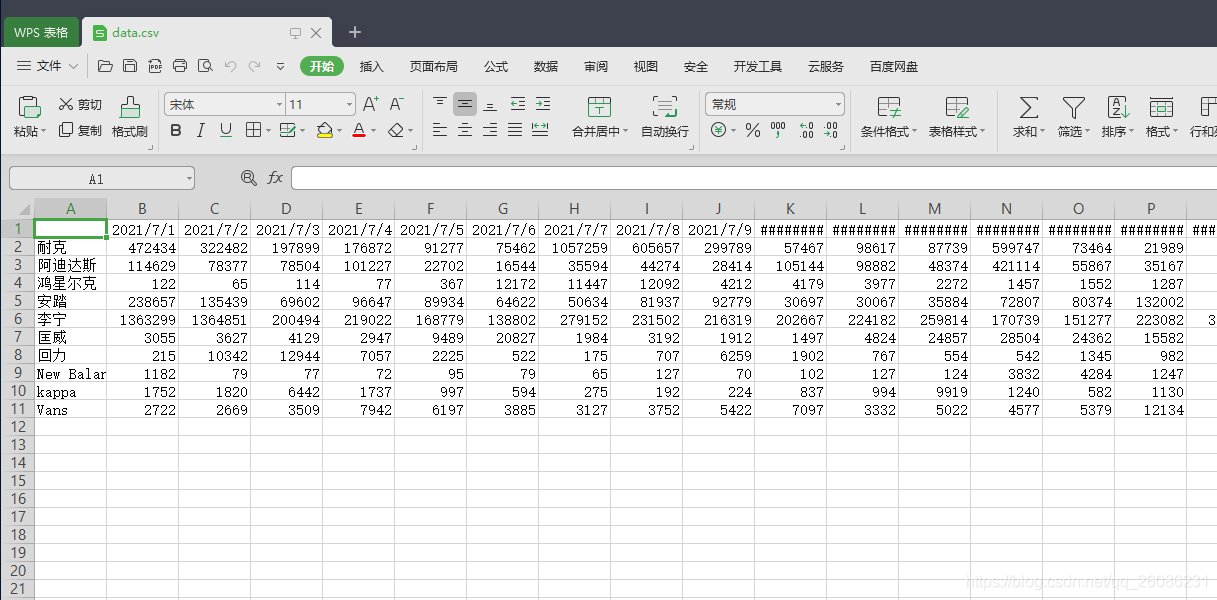Switch to the 数据 ribbon tab
The width and height of the screenshot is (1217, 600).
546,66
